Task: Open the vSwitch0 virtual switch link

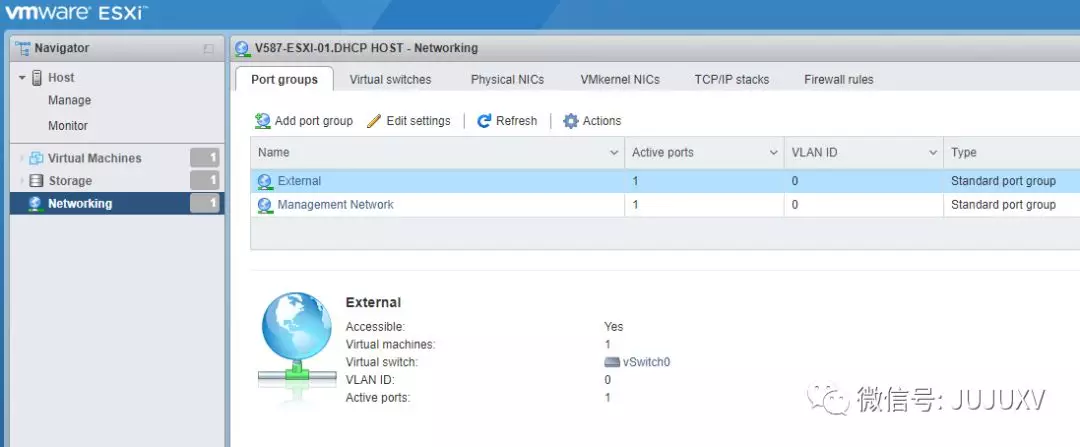Action: pos(646,362)
